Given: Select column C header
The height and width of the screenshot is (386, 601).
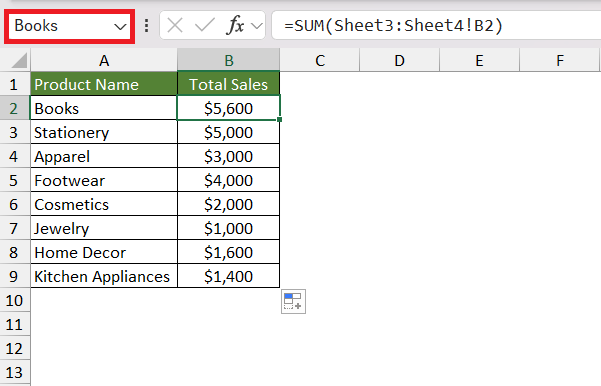Looking at the screenshot, I should pos(320,60).
